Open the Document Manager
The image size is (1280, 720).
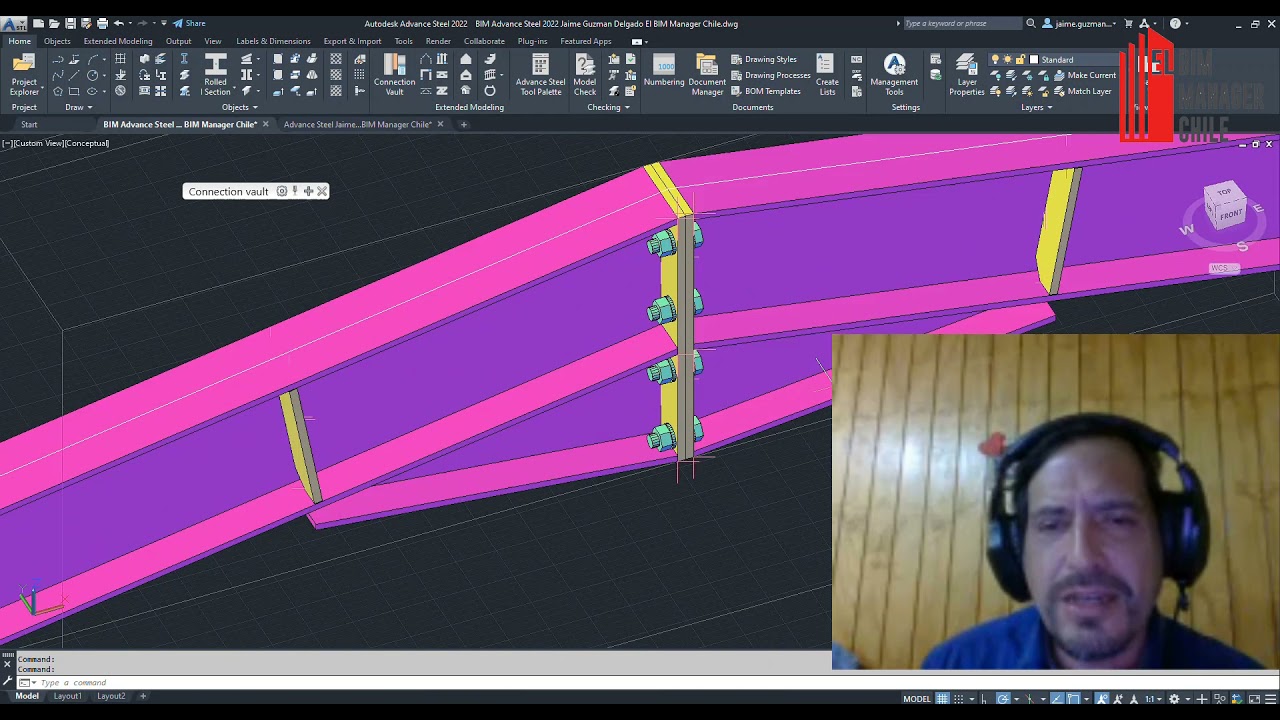[x=707, y=75]
